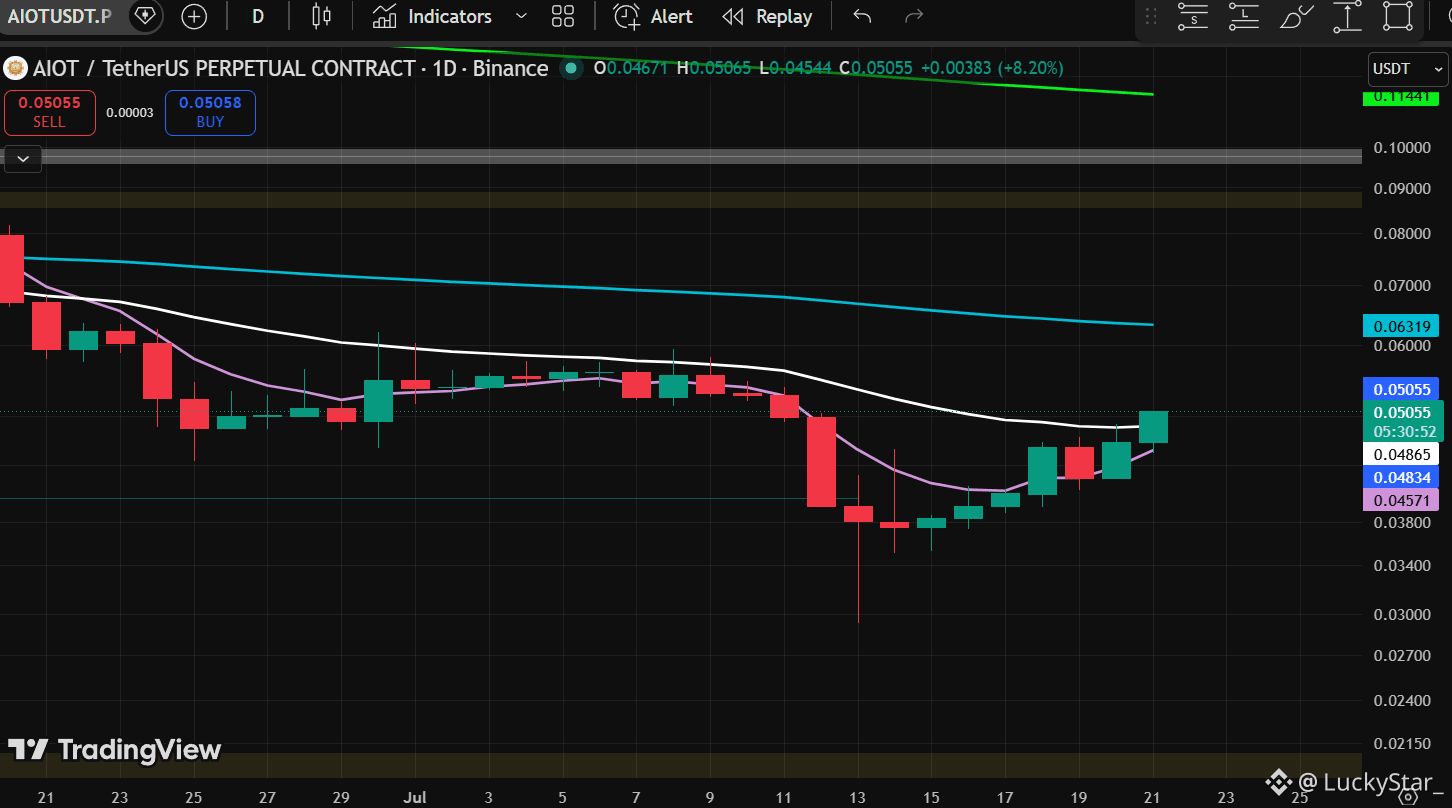Image resolution: width=1452 pixels, height=808 pixels.
Task: Open the indicator templates grid icon
Action: coord(563,16)
